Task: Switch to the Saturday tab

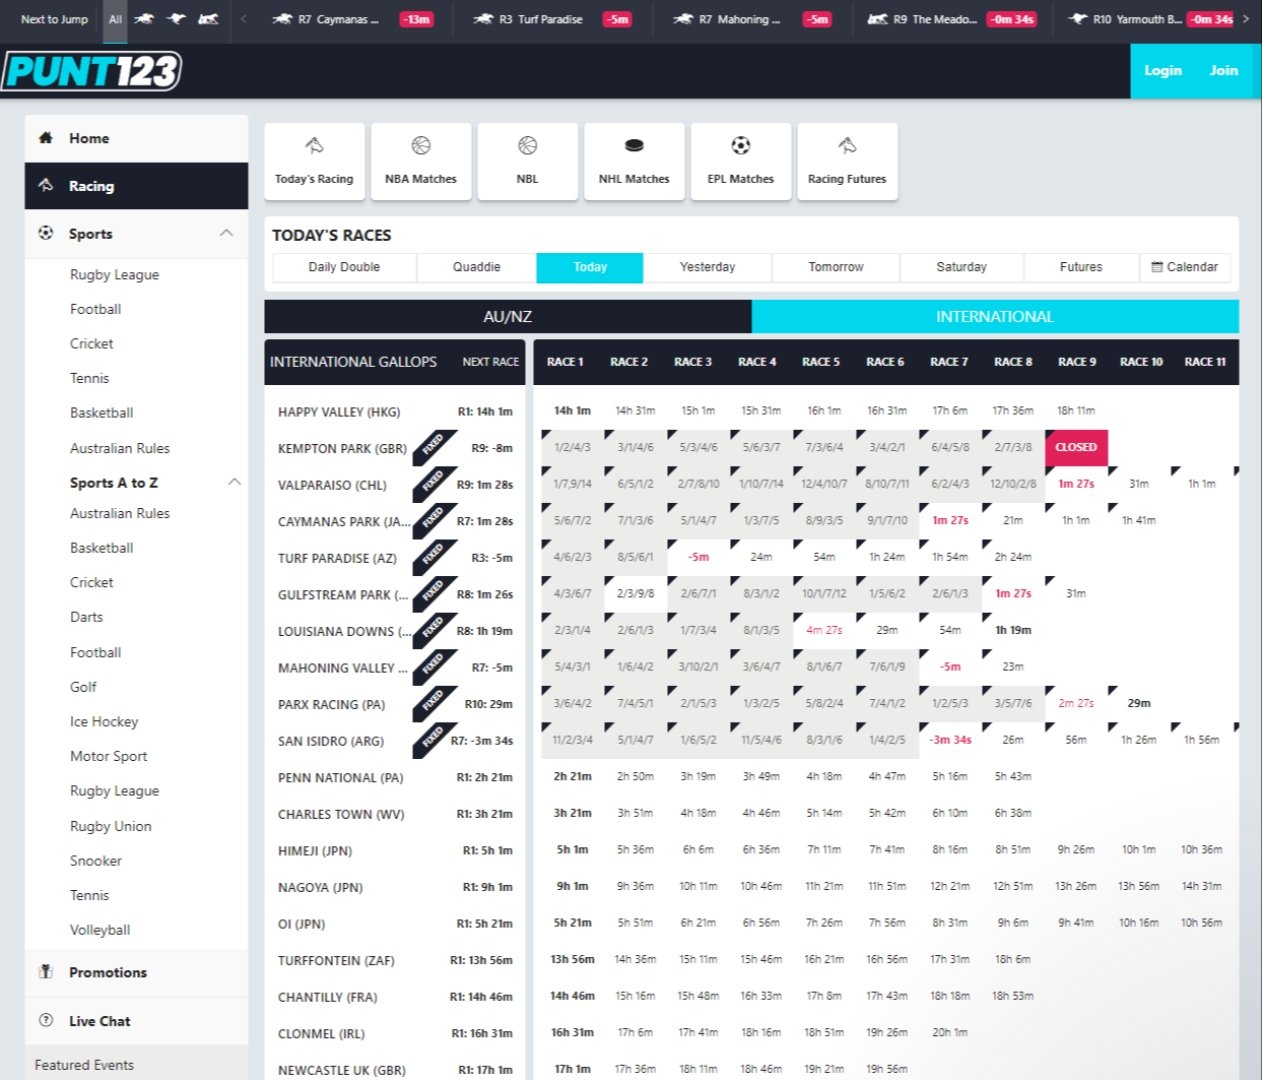Action: [x=961, y=267]
